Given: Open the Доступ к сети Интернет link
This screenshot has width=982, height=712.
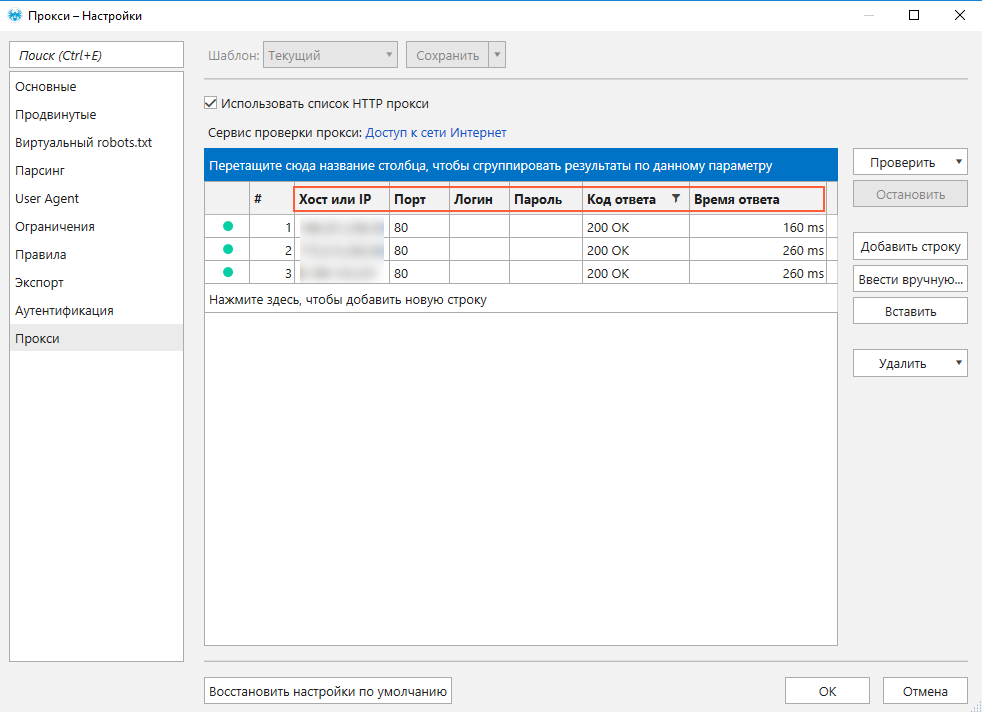Looking at the screenshot, I should point(436,133).
